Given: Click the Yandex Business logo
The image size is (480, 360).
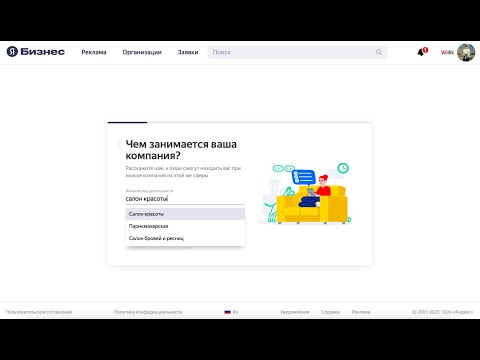Looking at the screenshot, I should coord(36,52).
